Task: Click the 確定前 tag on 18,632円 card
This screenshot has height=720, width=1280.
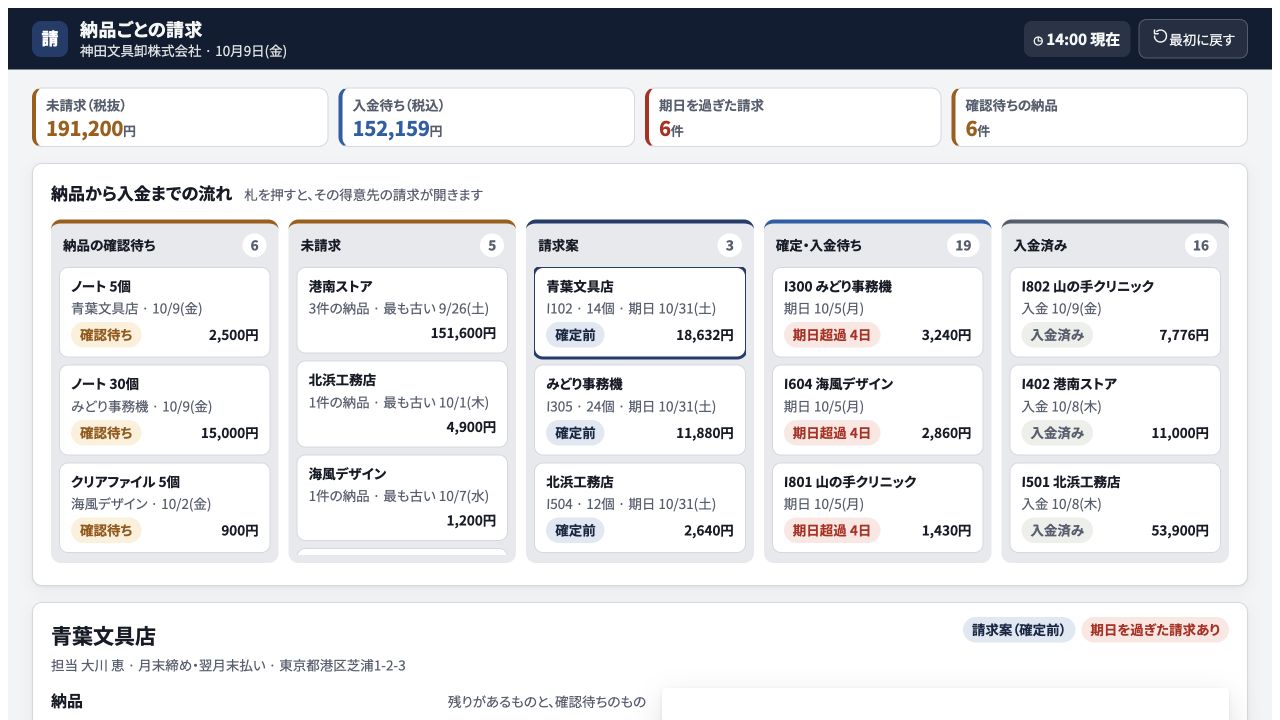Action: [575, 335]
